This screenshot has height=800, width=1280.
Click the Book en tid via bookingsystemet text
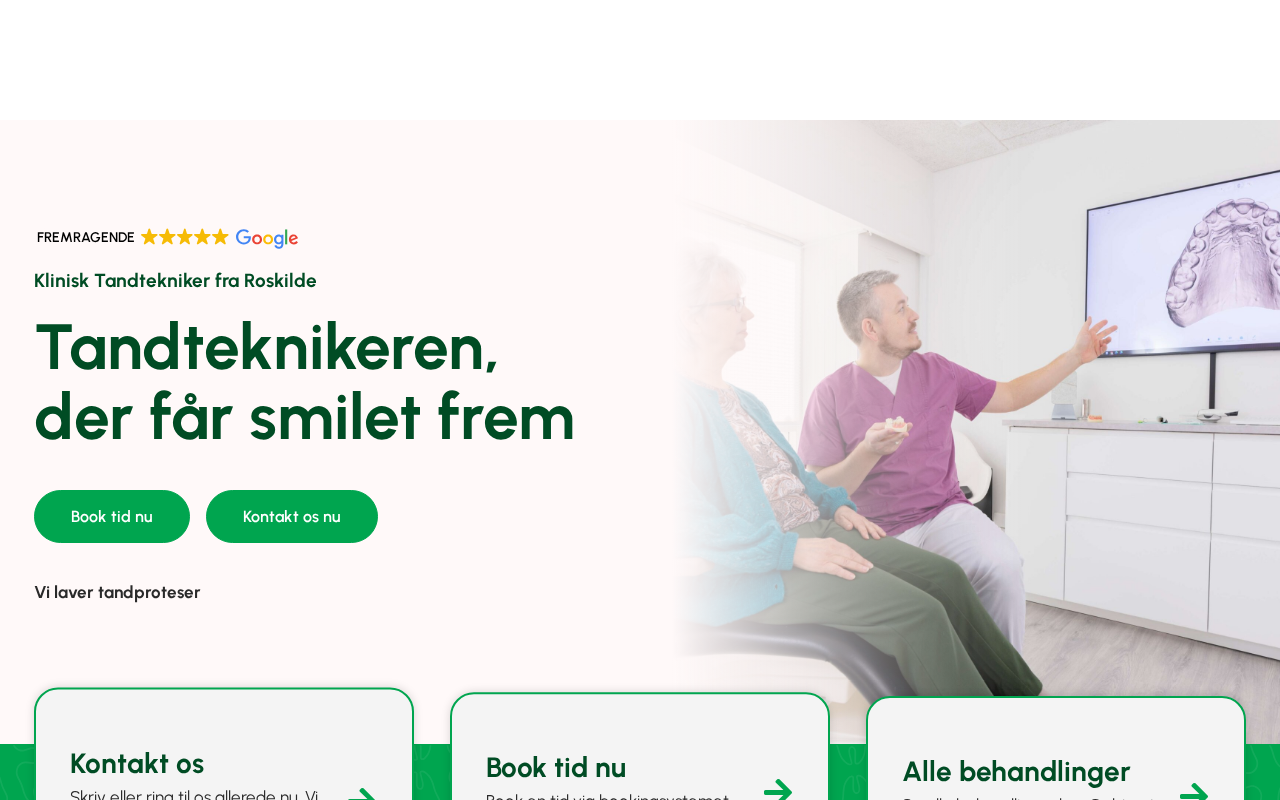[x=607, y=796]
